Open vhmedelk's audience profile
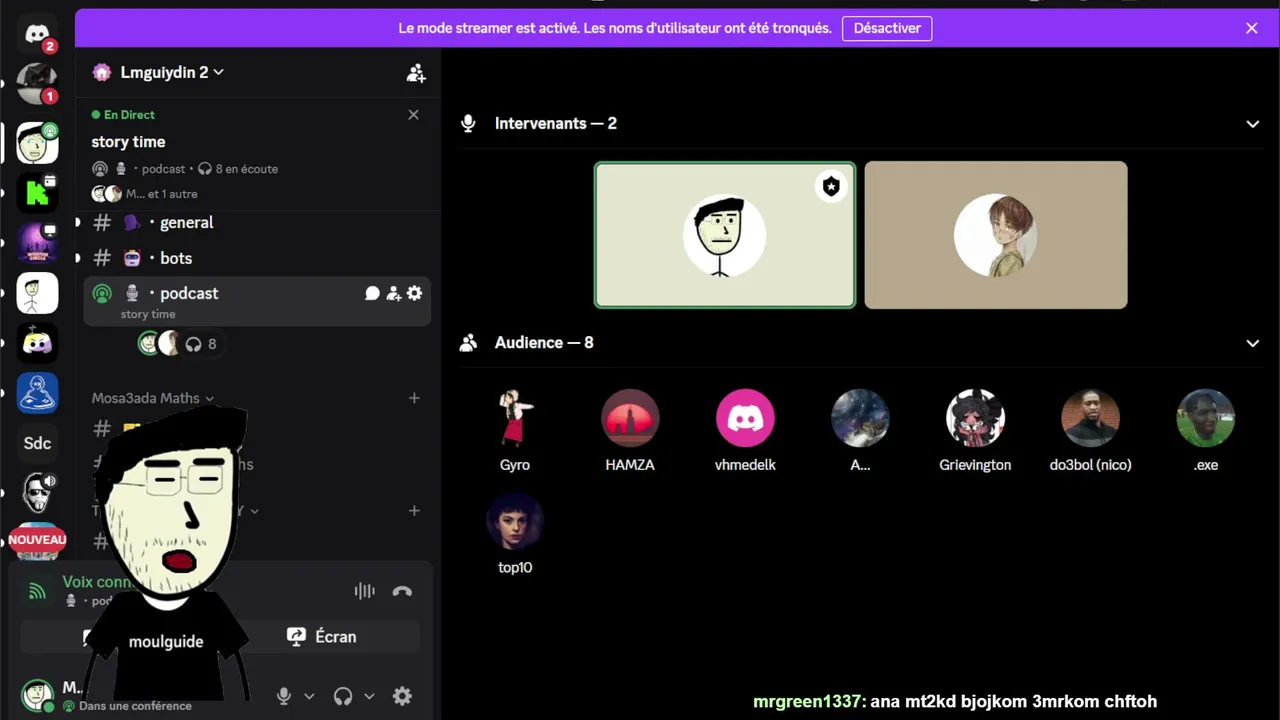This screenshot has width=1280, height=720. coord(745,430)
